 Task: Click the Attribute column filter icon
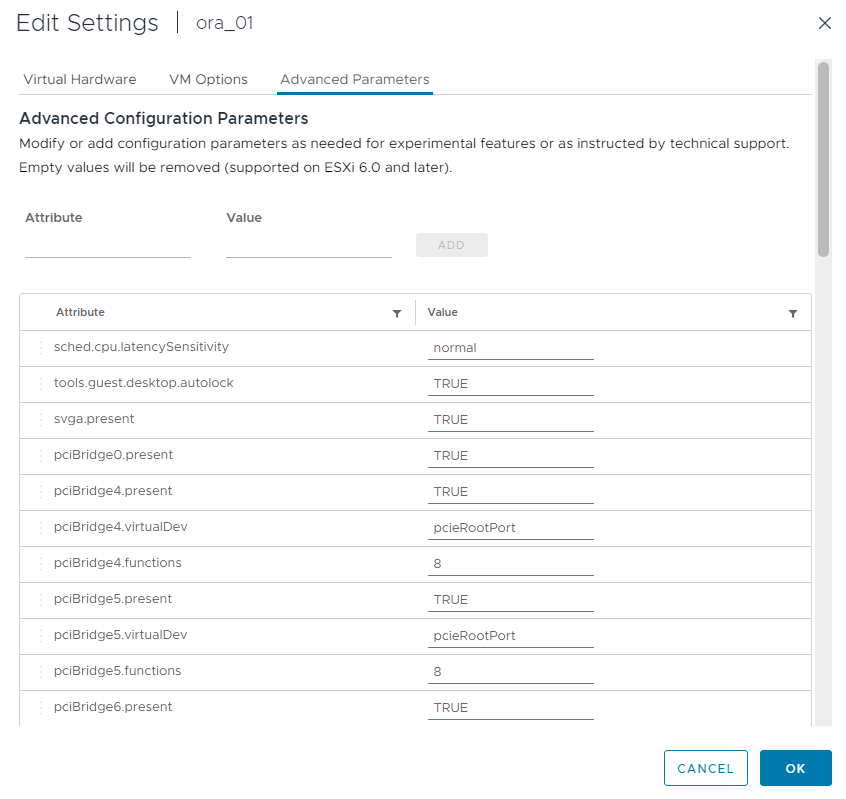click(x=397, y=314)
